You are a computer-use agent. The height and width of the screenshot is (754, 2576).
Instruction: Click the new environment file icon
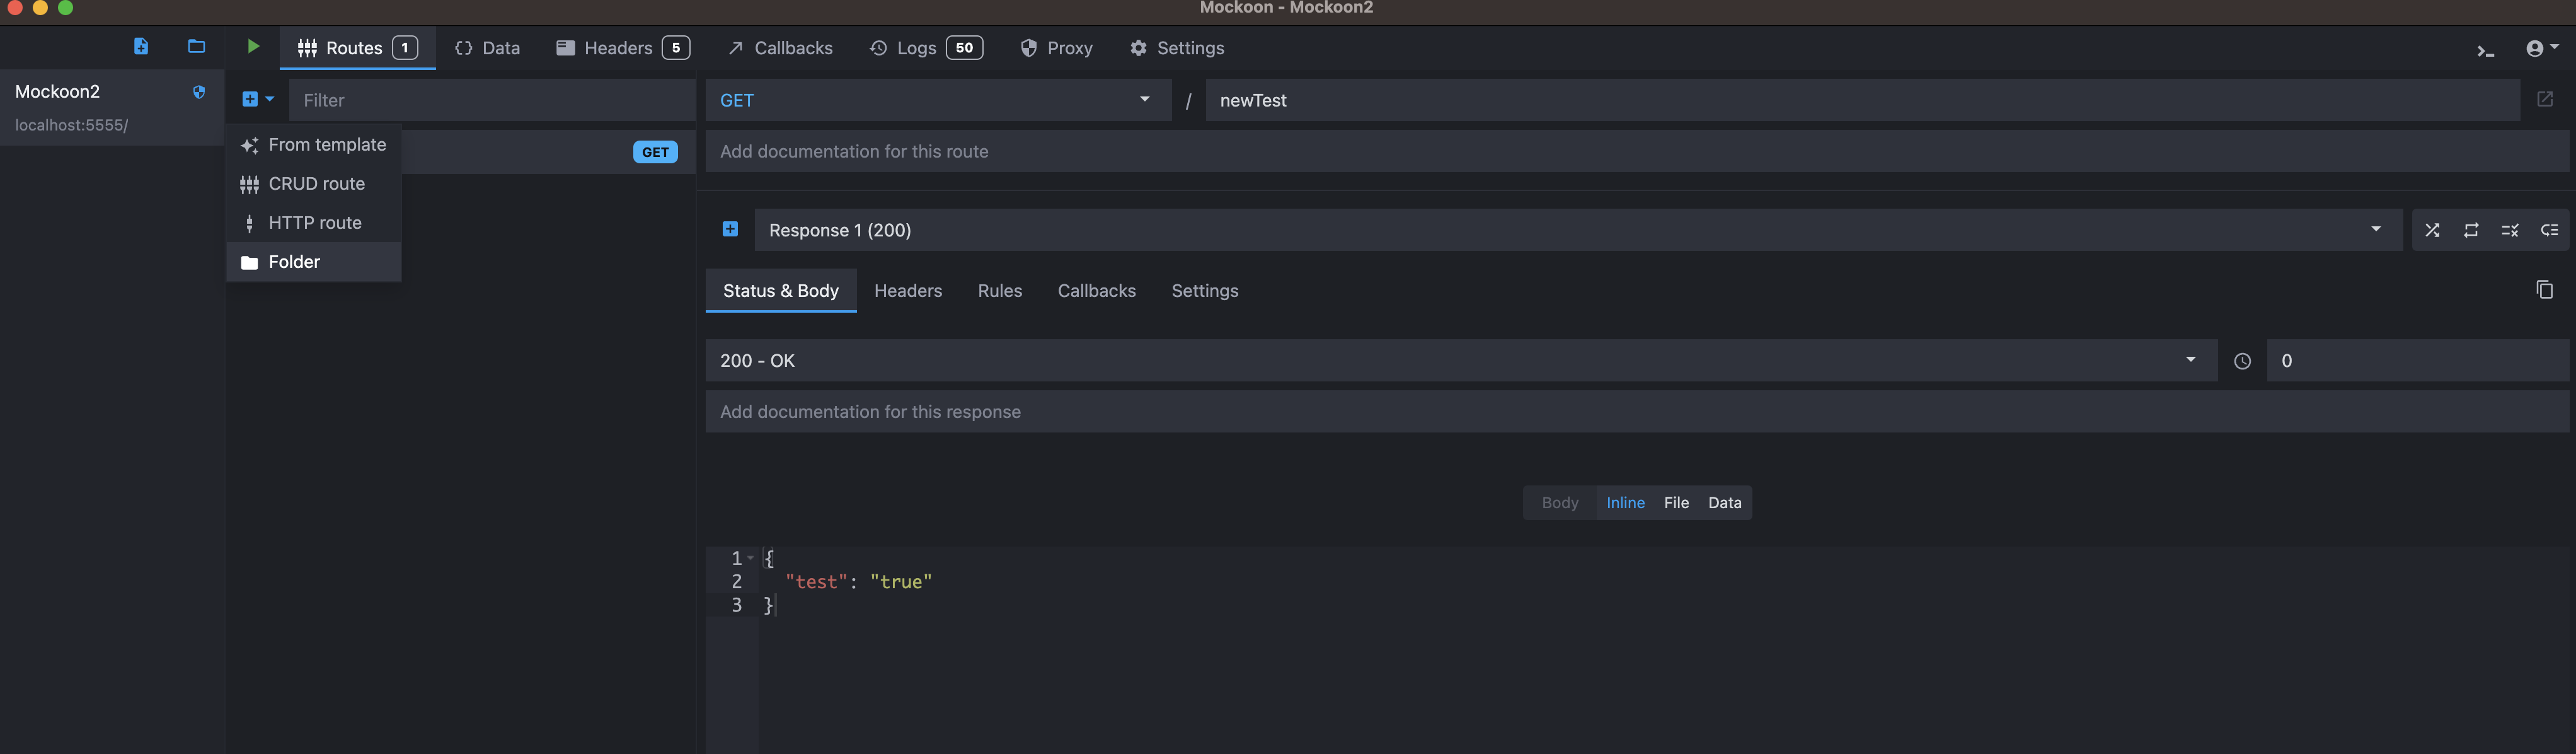point(141,46)
